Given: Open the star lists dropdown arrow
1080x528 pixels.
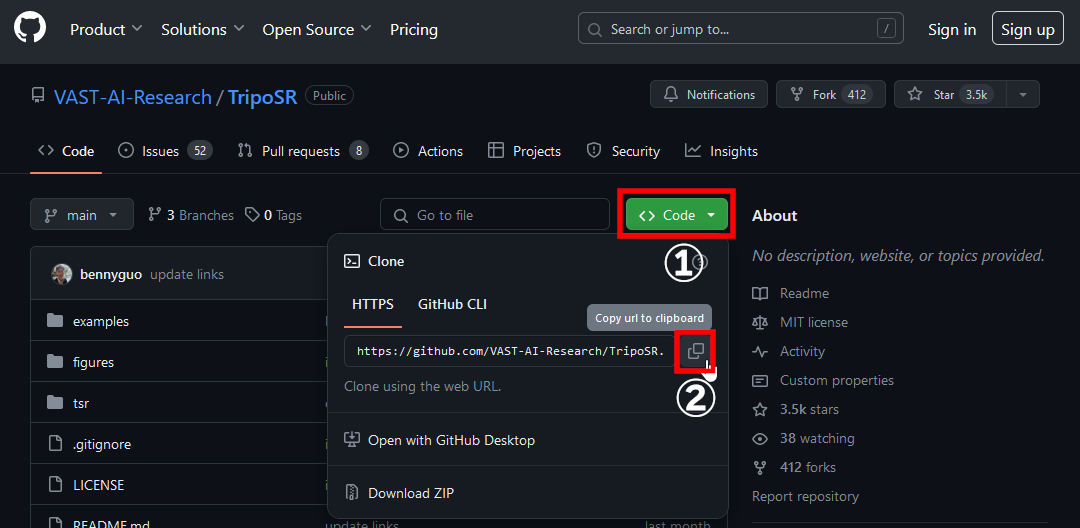Looking at the screenshot, I should point(1023,94).
